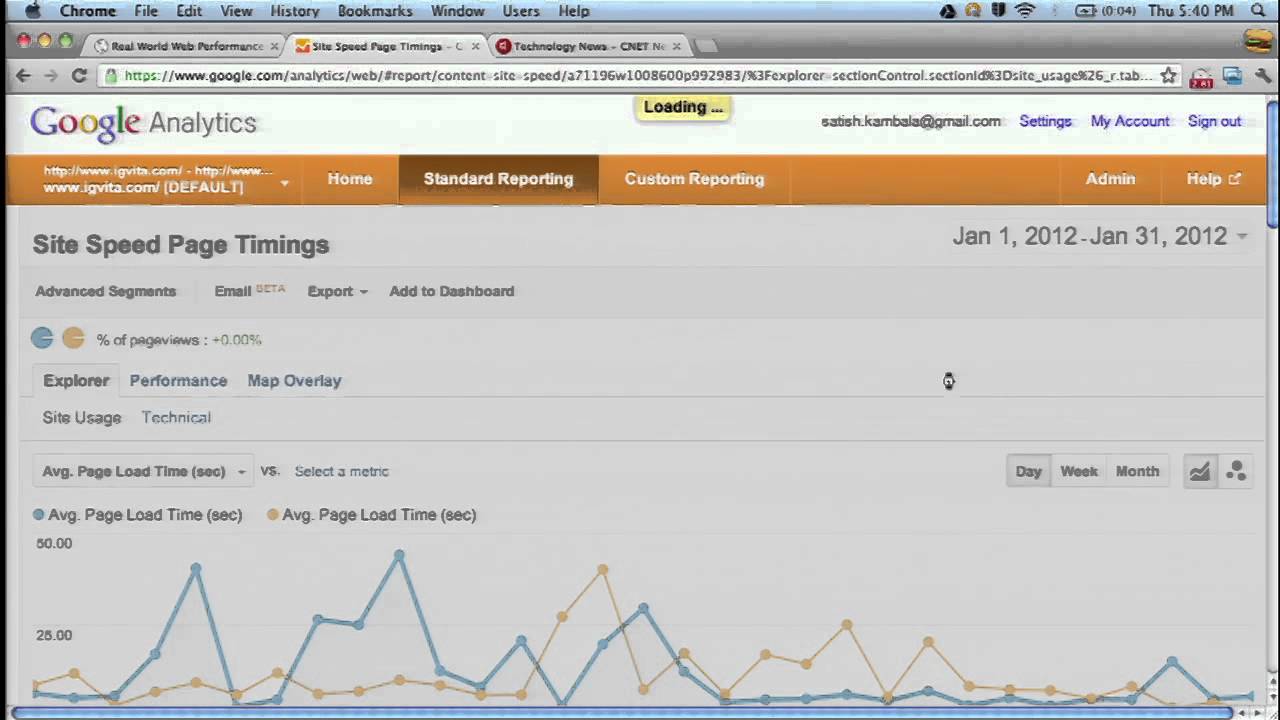Switch to Technology News CNET tab
Screen dimensions: 1280x720
tap(587, 46)
